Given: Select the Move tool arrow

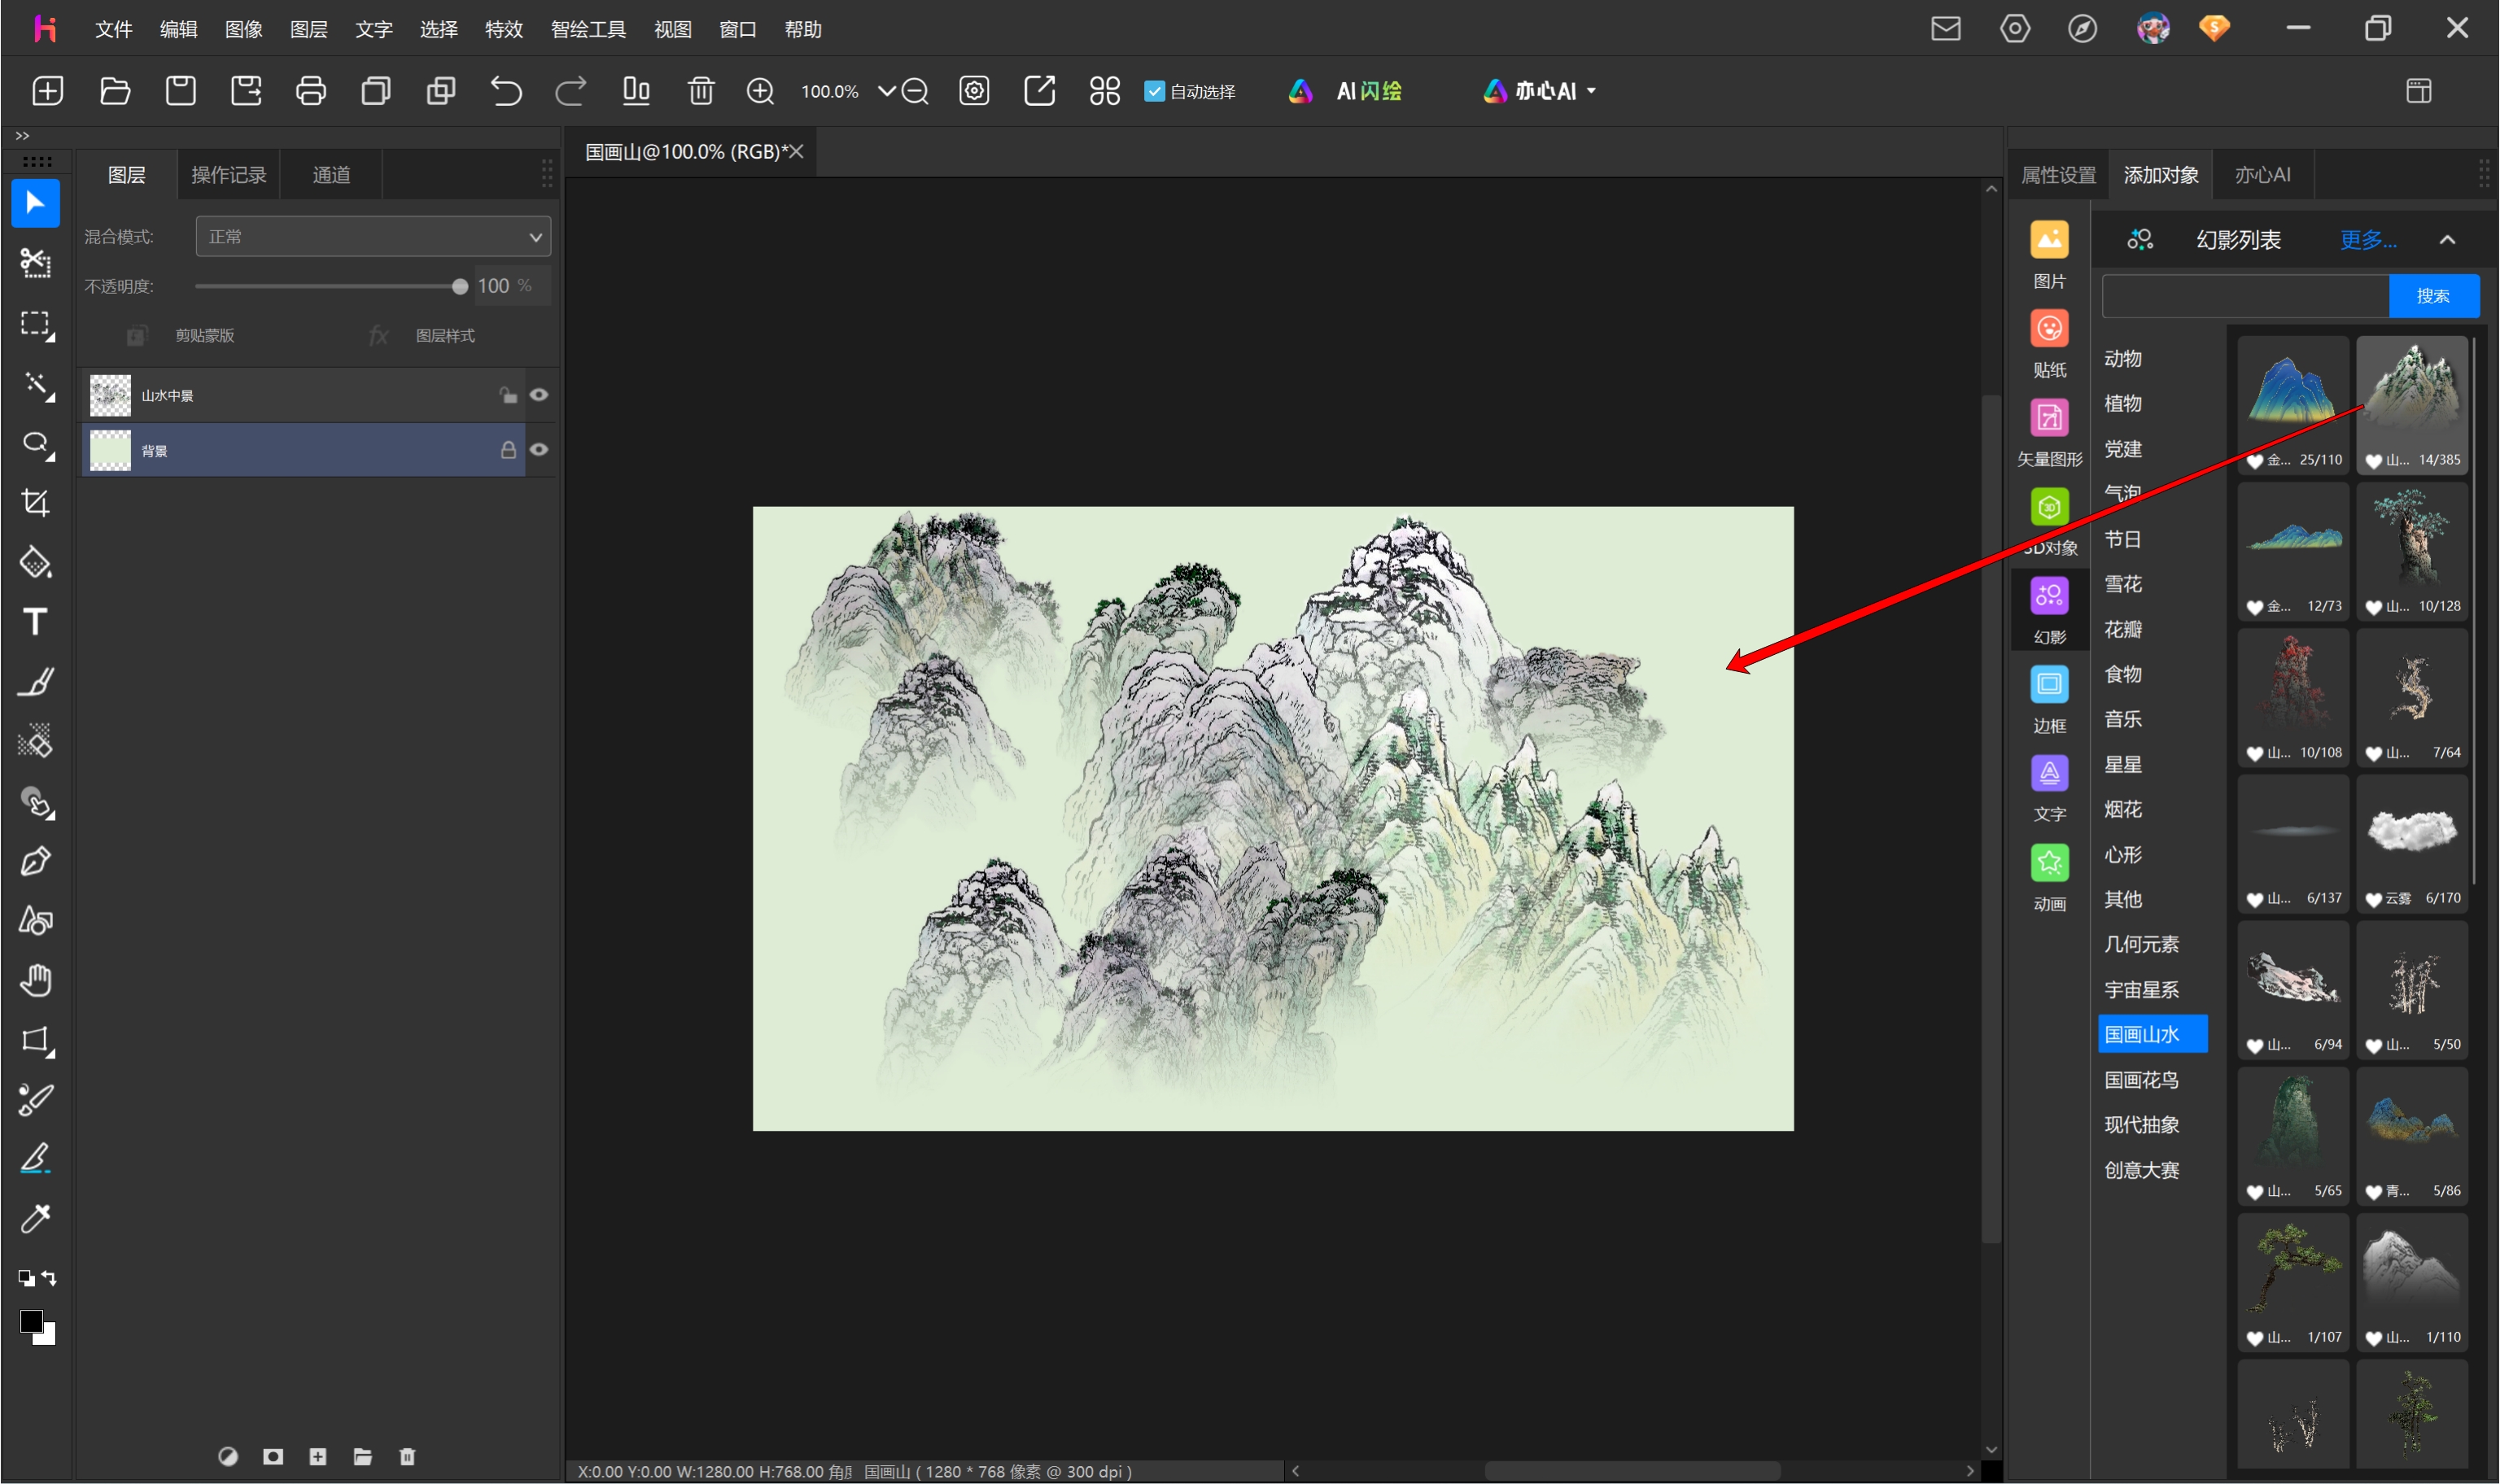Looking at the screenshot, I should (35, 204).
